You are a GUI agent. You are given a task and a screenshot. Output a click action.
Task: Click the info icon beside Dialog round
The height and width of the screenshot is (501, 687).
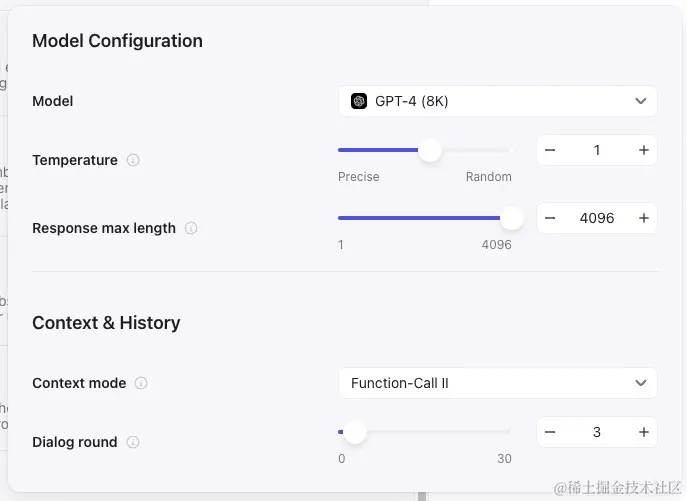pos(133,442)
